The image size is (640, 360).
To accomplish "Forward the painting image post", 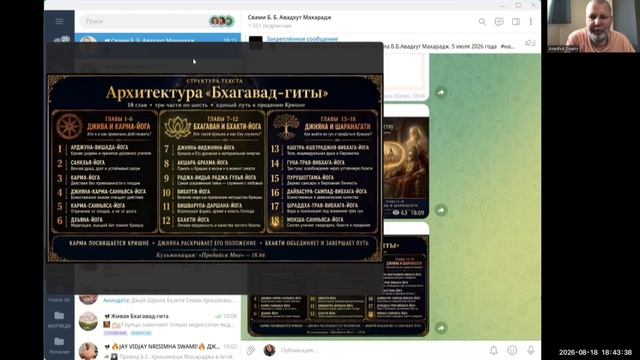I will pyautogui.click(x=441, y=210).
